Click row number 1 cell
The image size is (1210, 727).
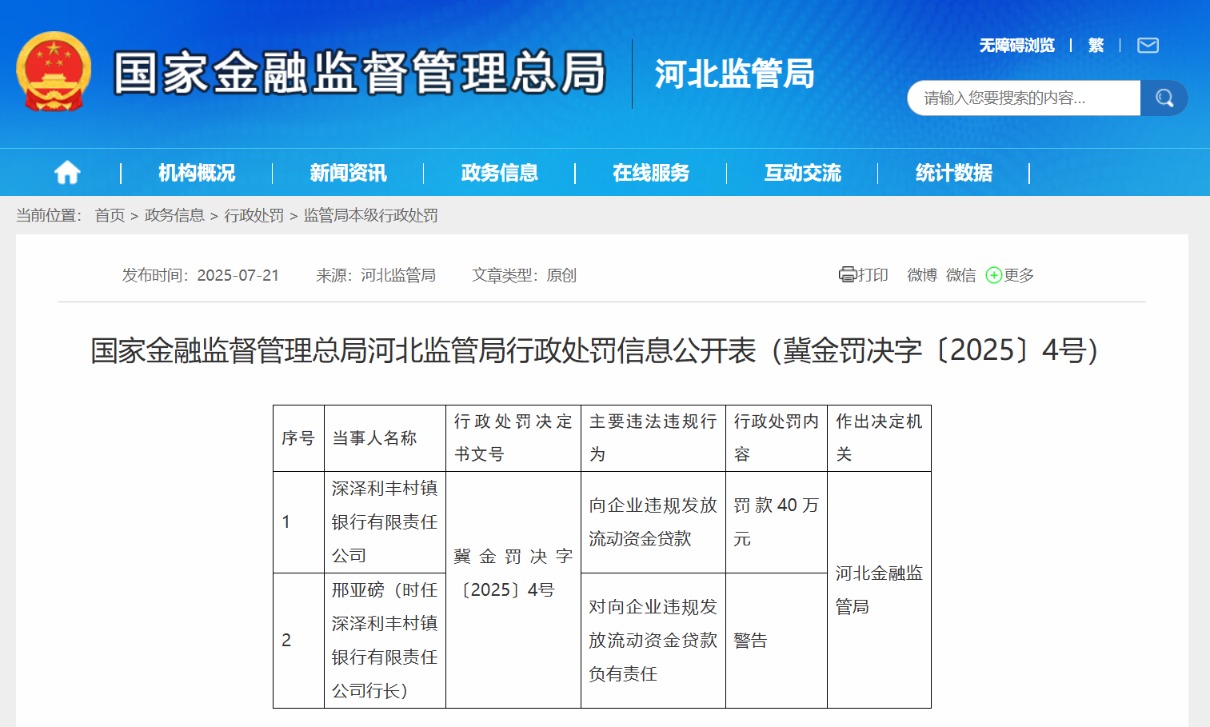298,522
